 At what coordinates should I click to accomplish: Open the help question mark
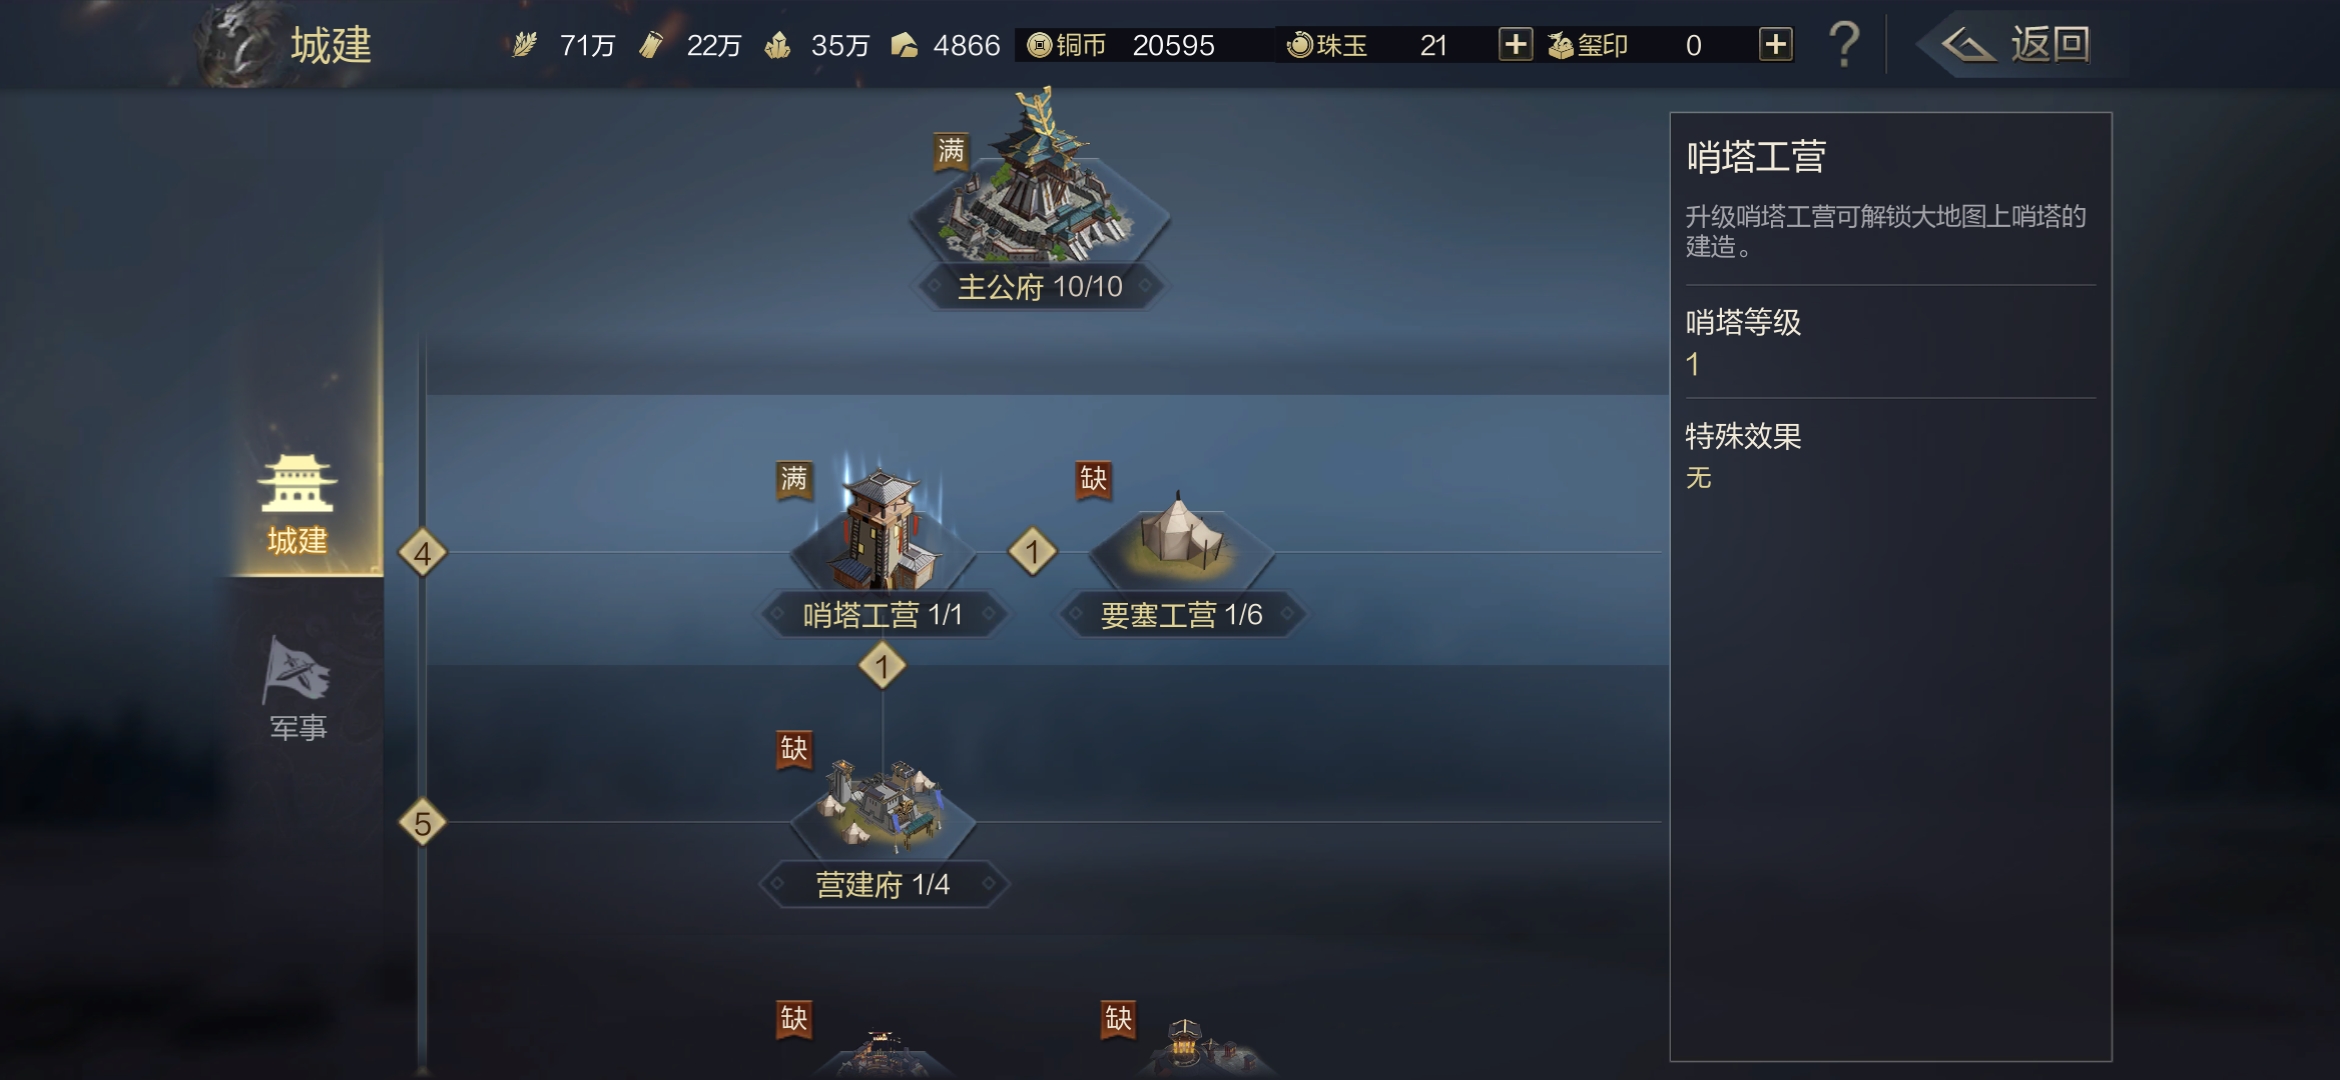(1844, 45)
